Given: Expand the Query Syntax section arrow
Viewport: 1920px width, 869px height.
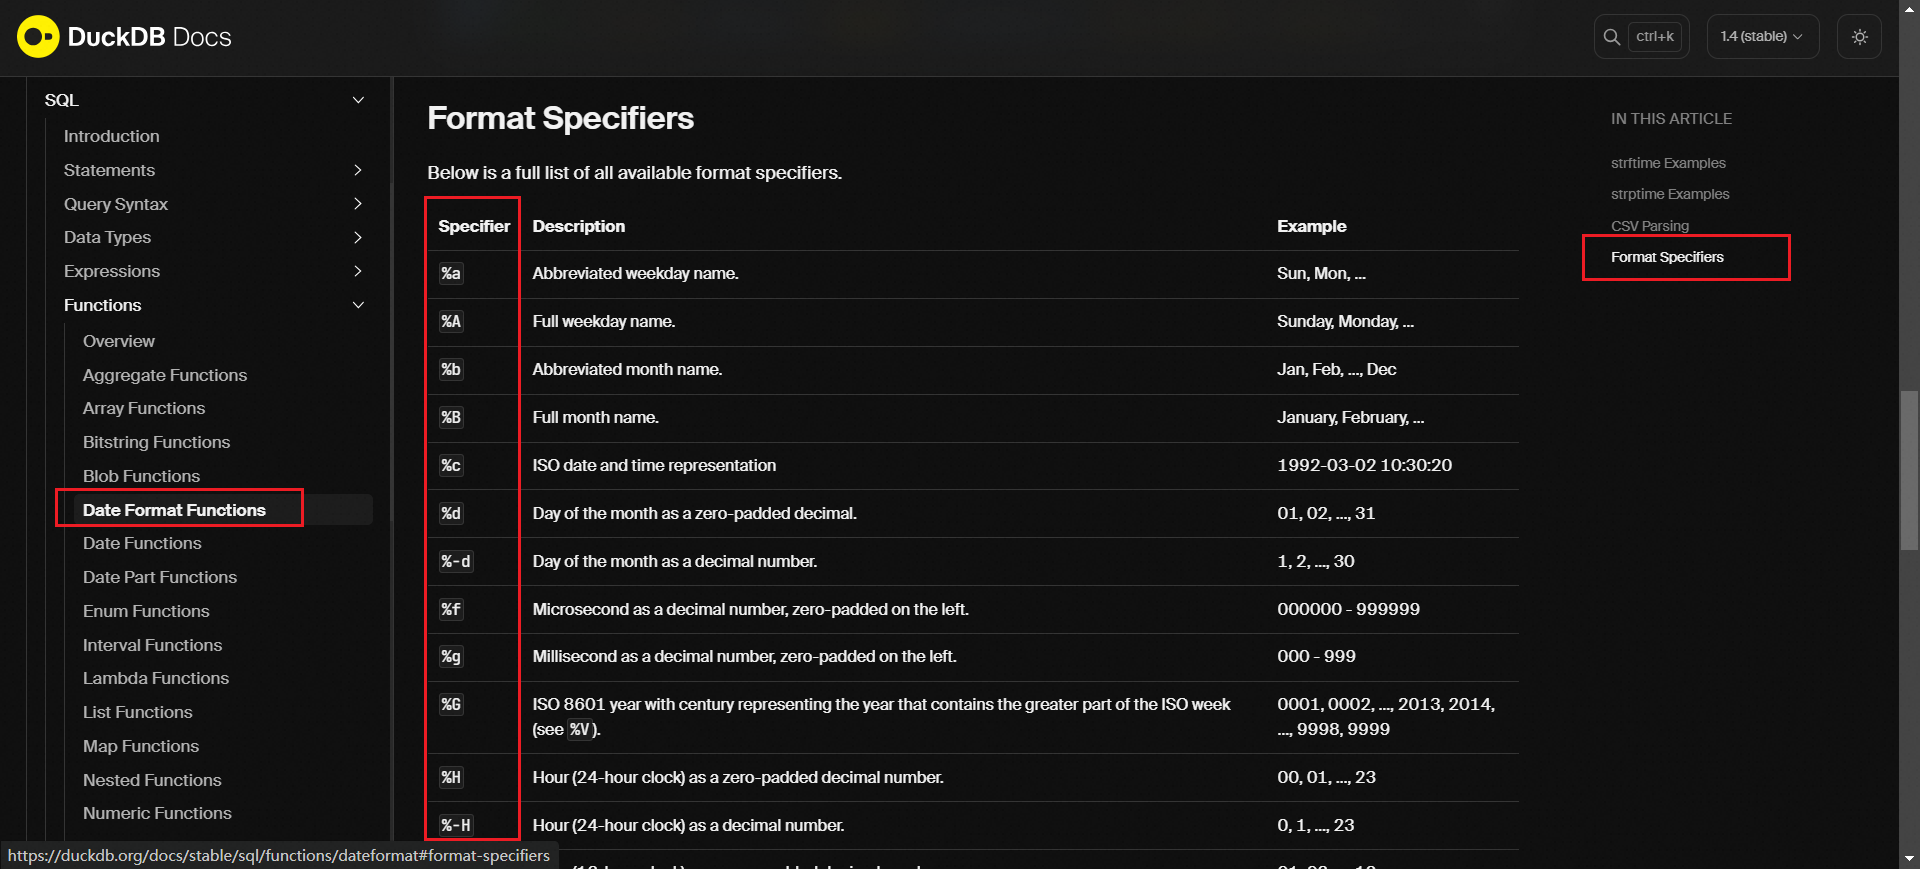Looking at the screenshot, I should [x=358, y=204].
